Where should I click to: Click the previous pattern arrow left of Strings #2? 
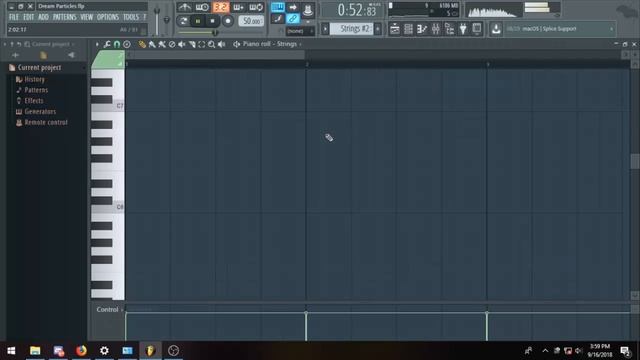coord(325,29)
